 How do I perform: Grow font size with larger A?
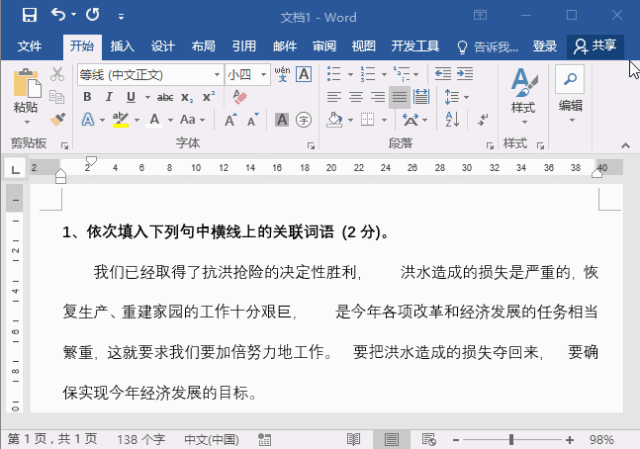pyautogui.click(x=230, y=120)
